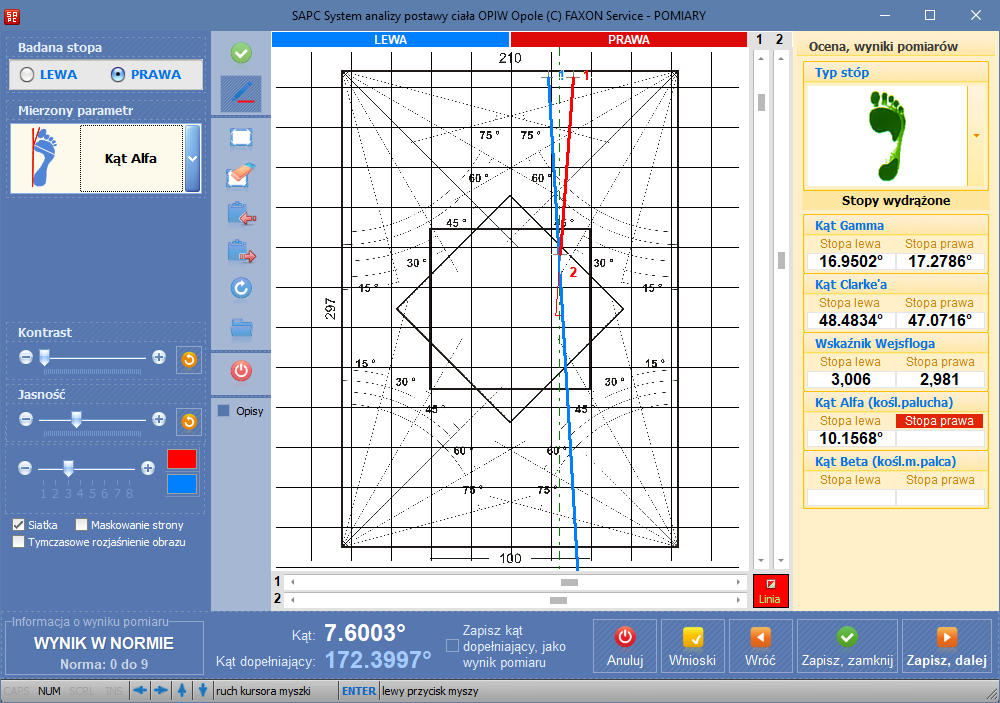1000x703 pixels.
Task: Click the Stopa prawa Kąt Alfa field
Action: pos(938,438)
